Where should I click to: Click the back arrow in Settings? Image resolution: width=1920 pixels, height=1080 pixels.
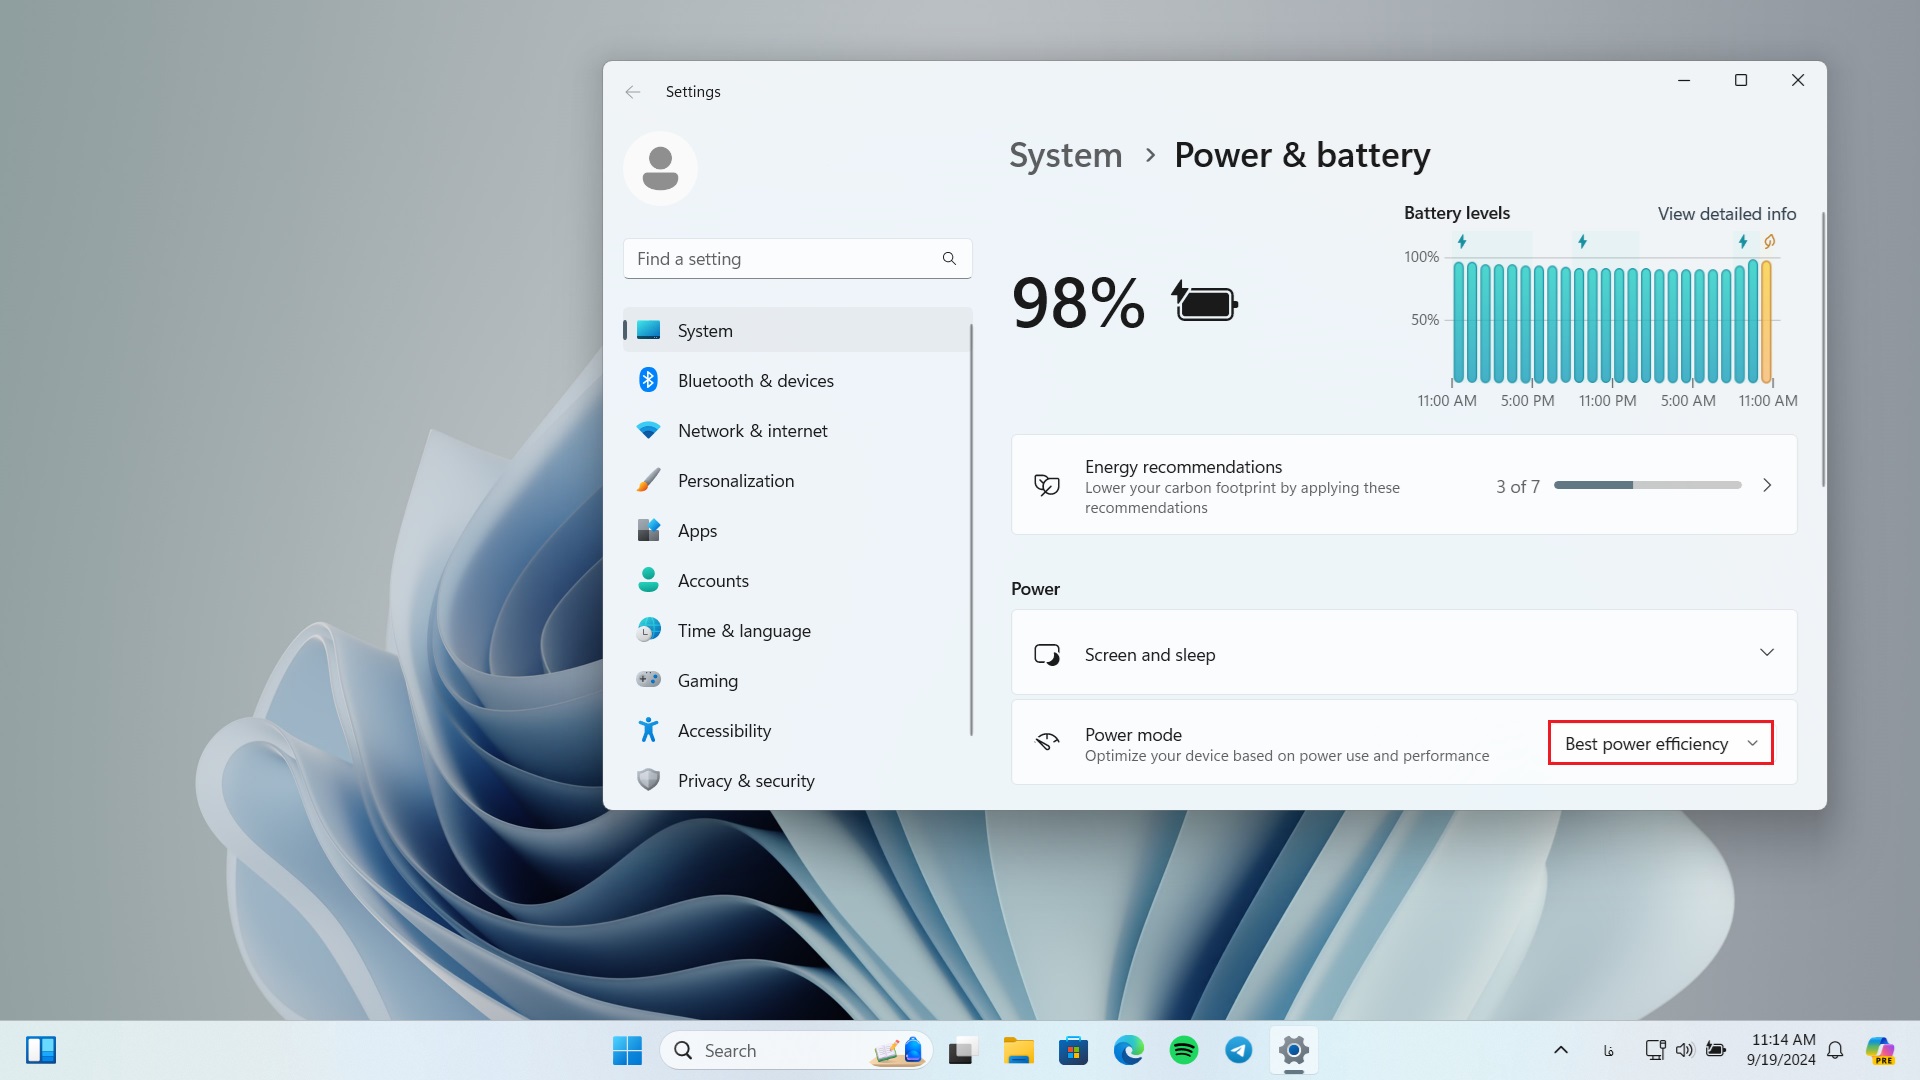632,92
